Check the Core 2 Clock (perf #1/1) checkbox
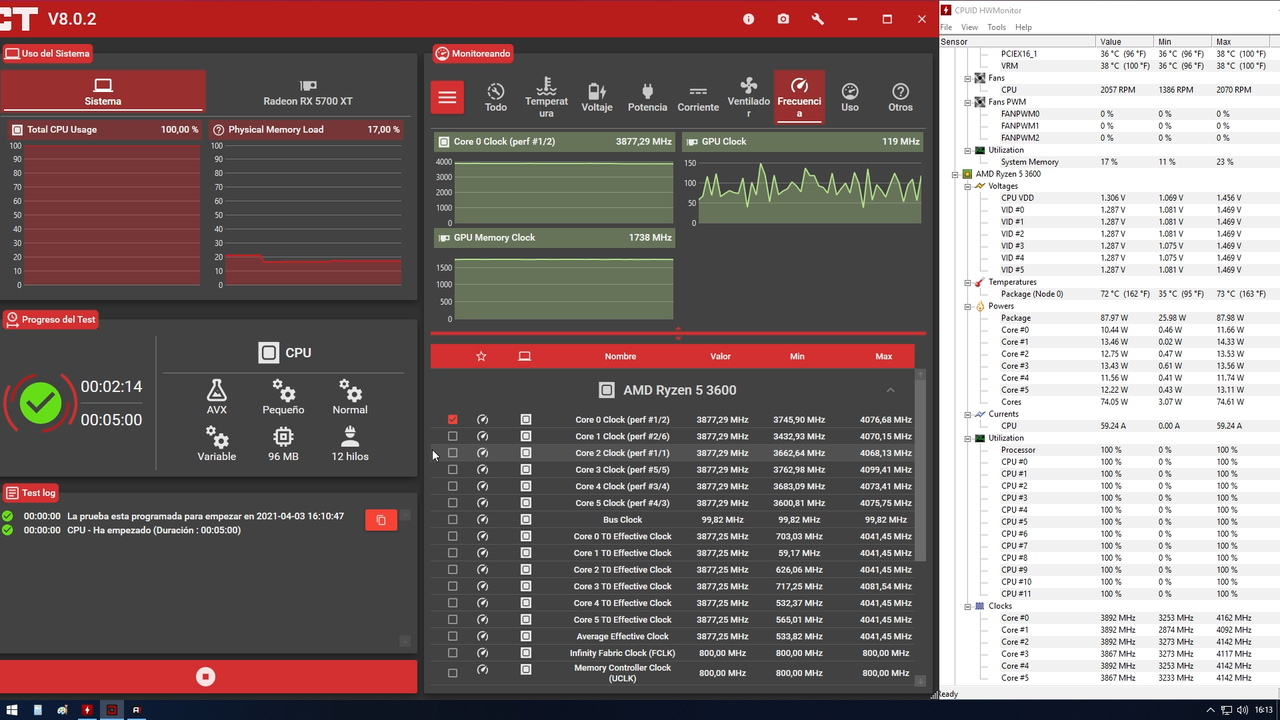Screen dimensions: 1280x720 point(453,453)
